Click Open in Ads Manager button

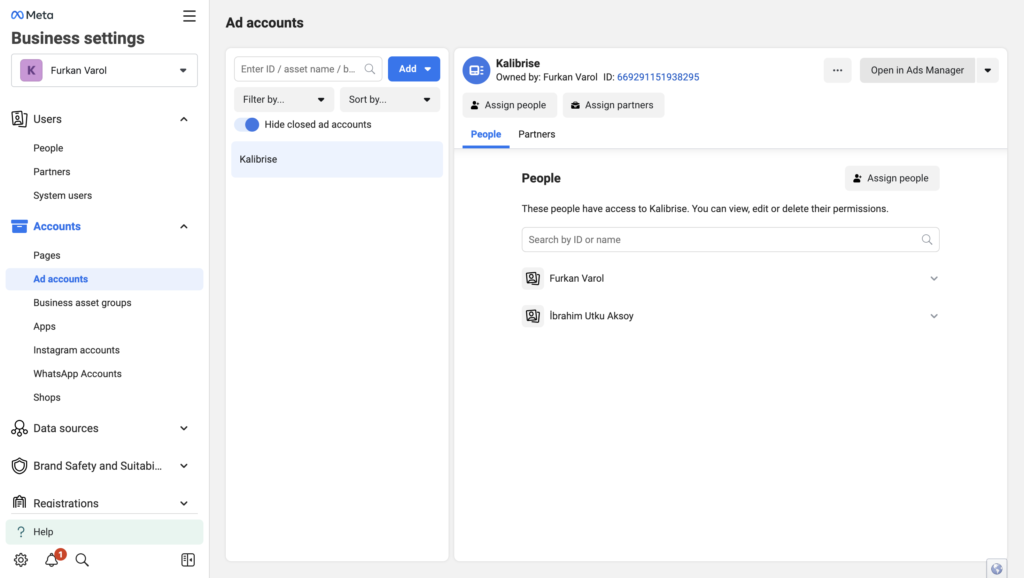(916, 70)
